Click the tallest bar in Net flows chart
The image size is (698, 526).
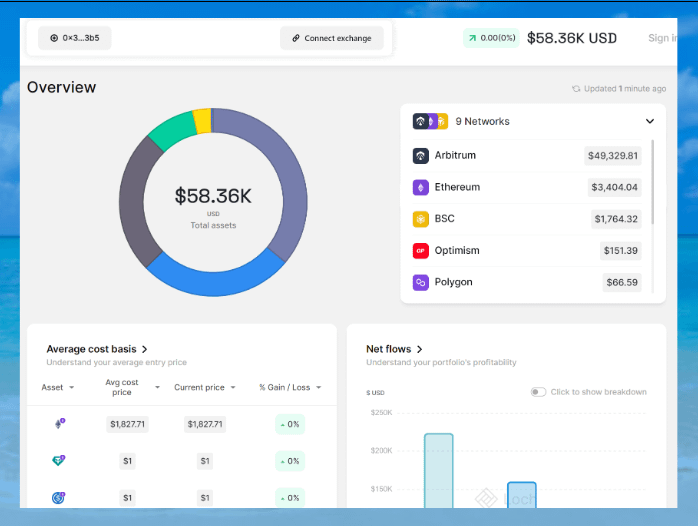tap(438, 470)
